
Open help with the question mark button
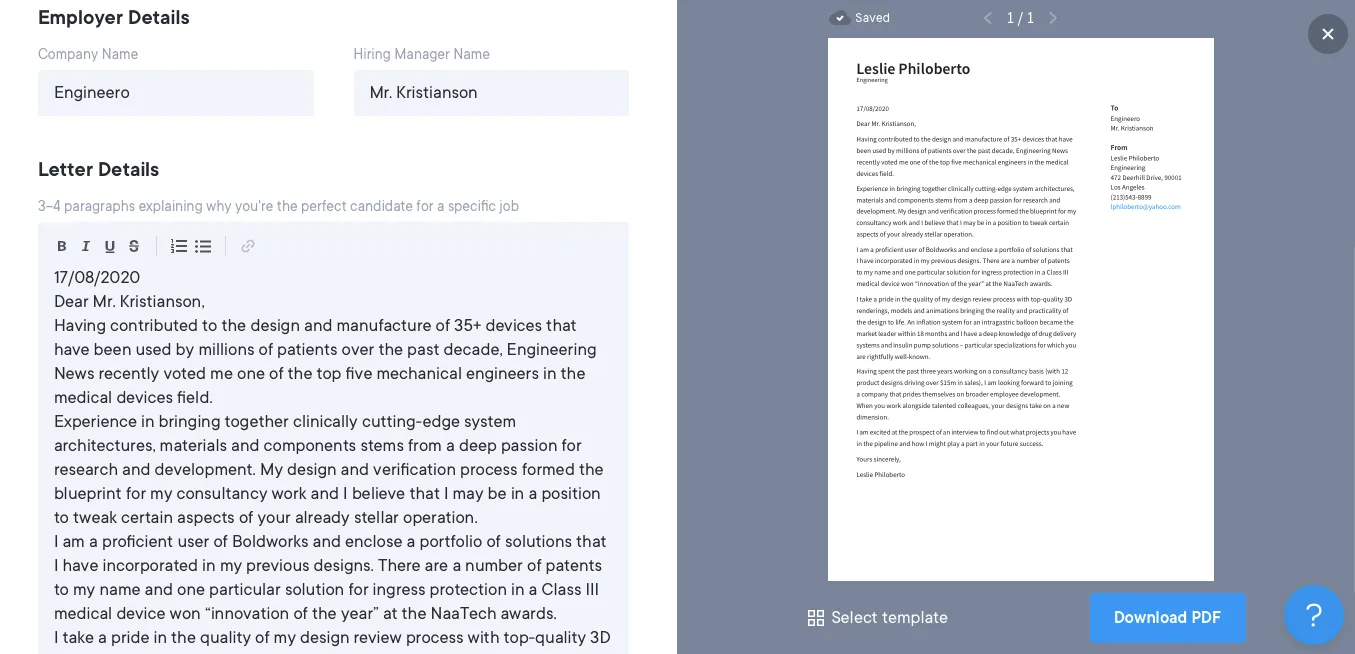(1313, 615)
